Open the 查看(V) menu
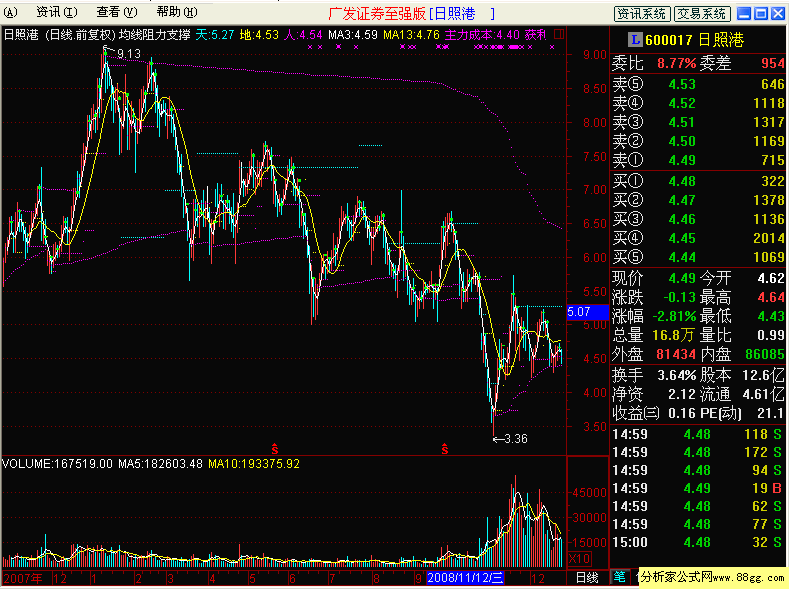The width and height of the screenshot is (789, 589). 116,12
